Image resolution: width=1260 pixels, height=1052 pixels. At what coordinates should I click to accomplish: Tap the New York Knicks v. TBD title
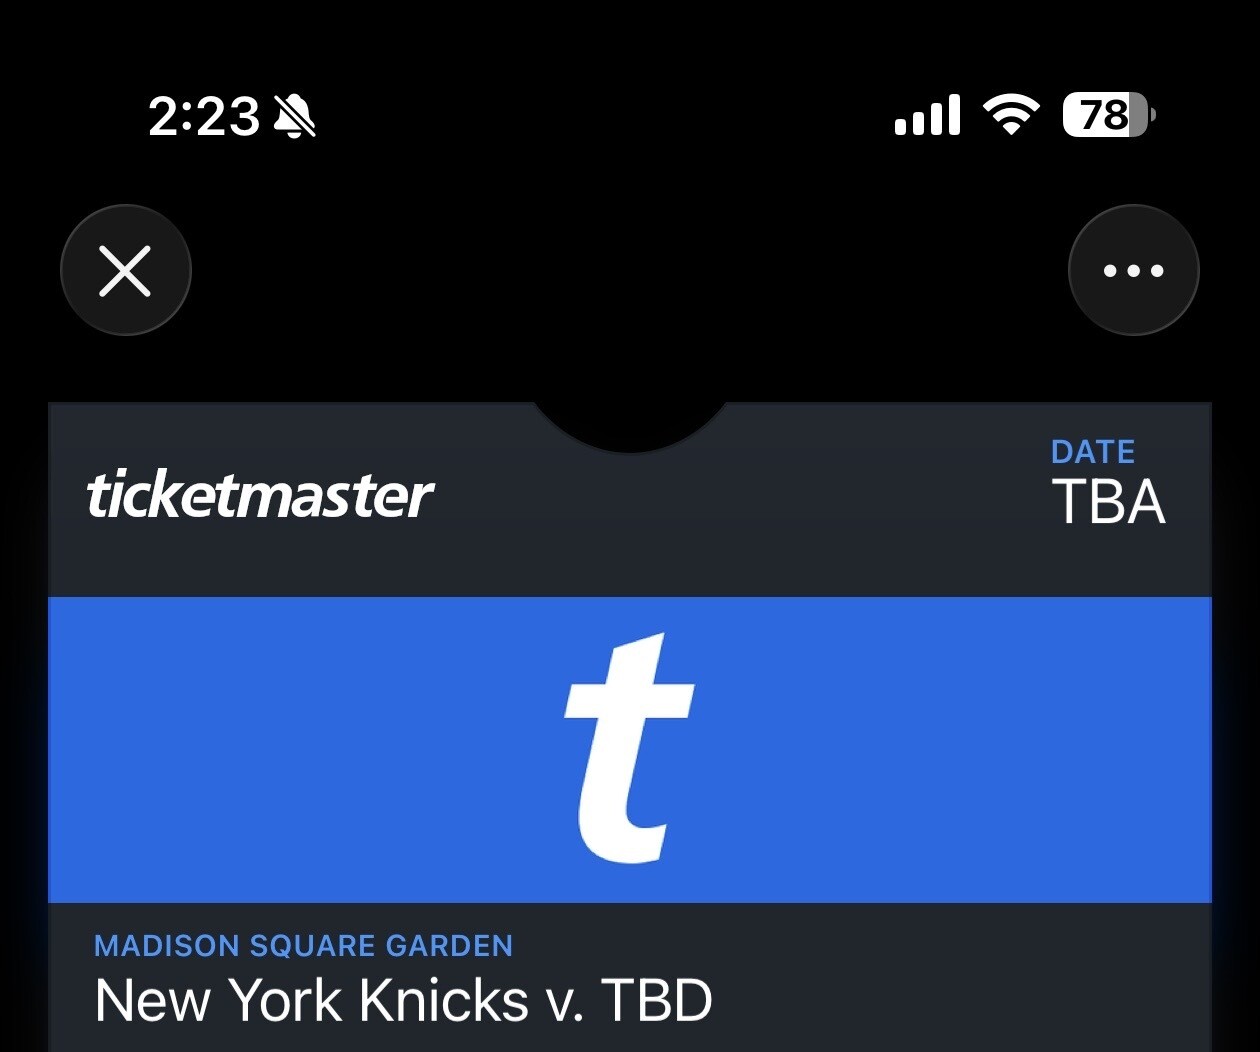pos(403,1000)
